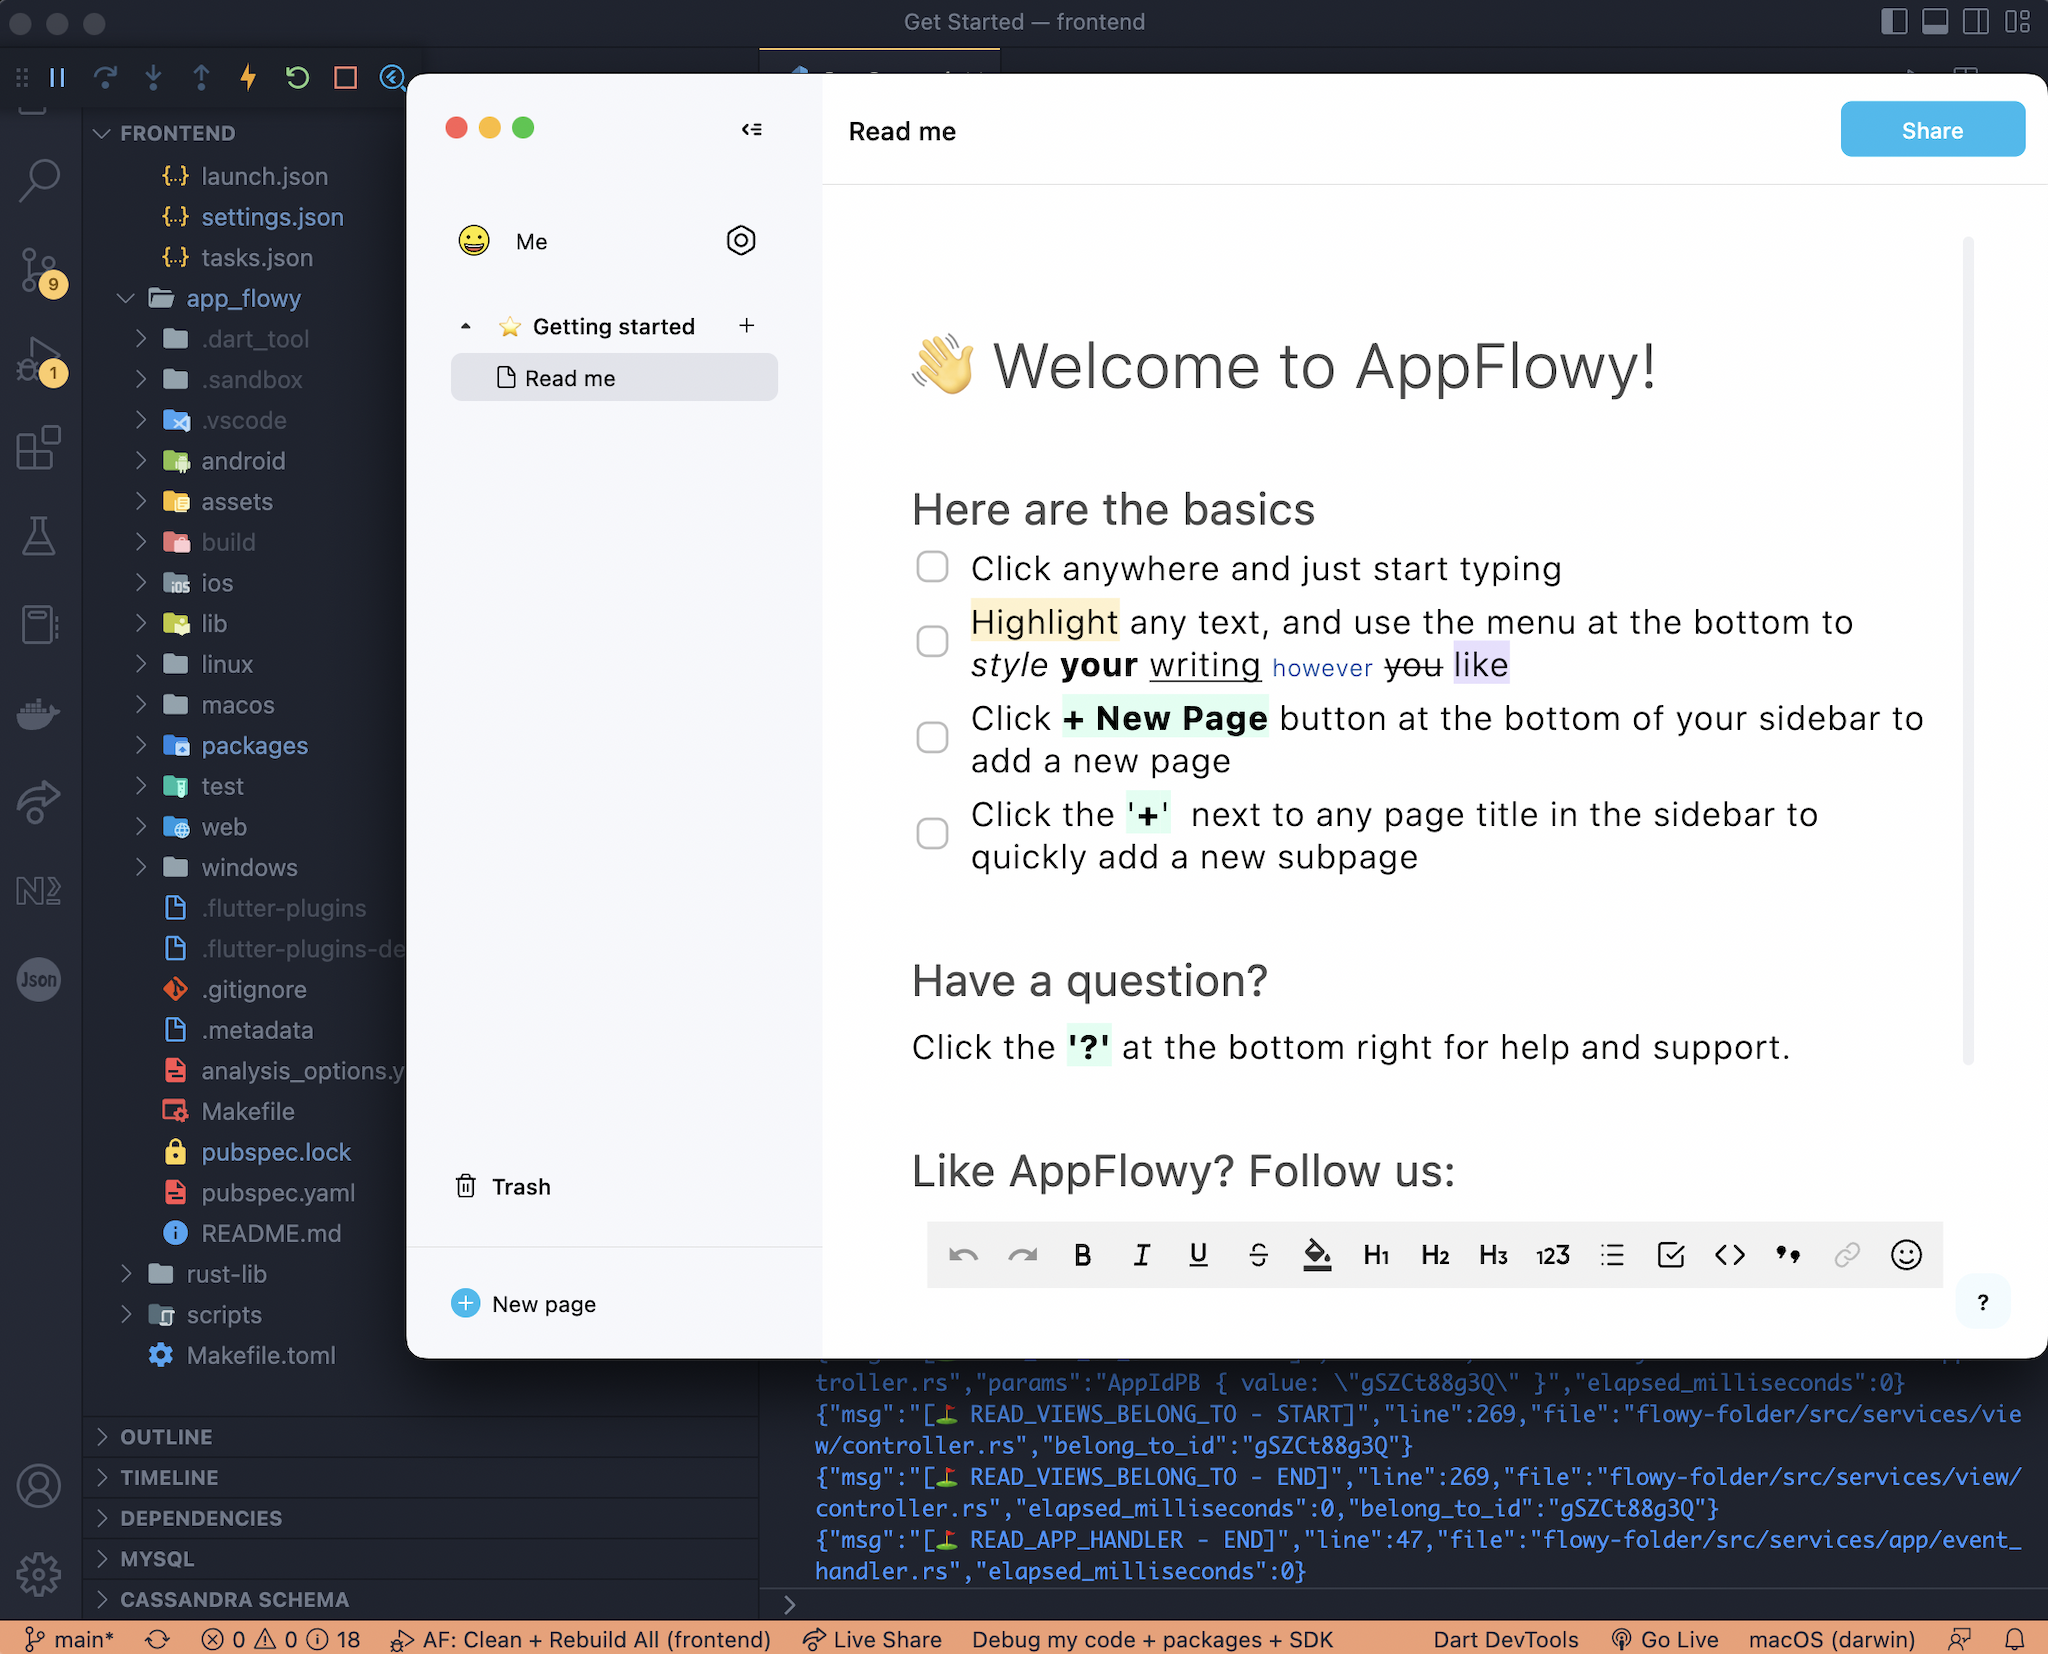Click the New page button
The height and width of the screenshot is (1654, 2048).
click(523, 1303)
